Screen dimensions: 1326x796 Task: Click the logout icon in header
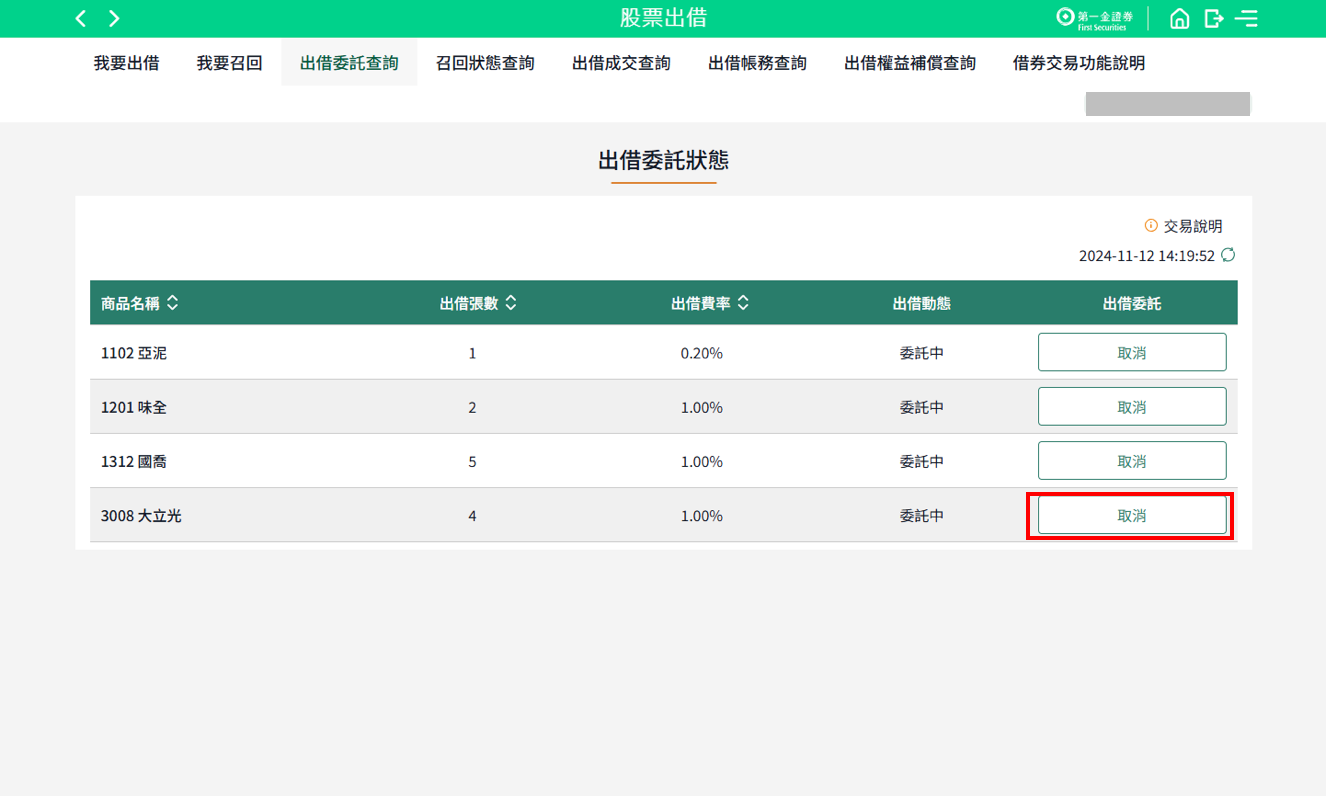coord(1214,18)
